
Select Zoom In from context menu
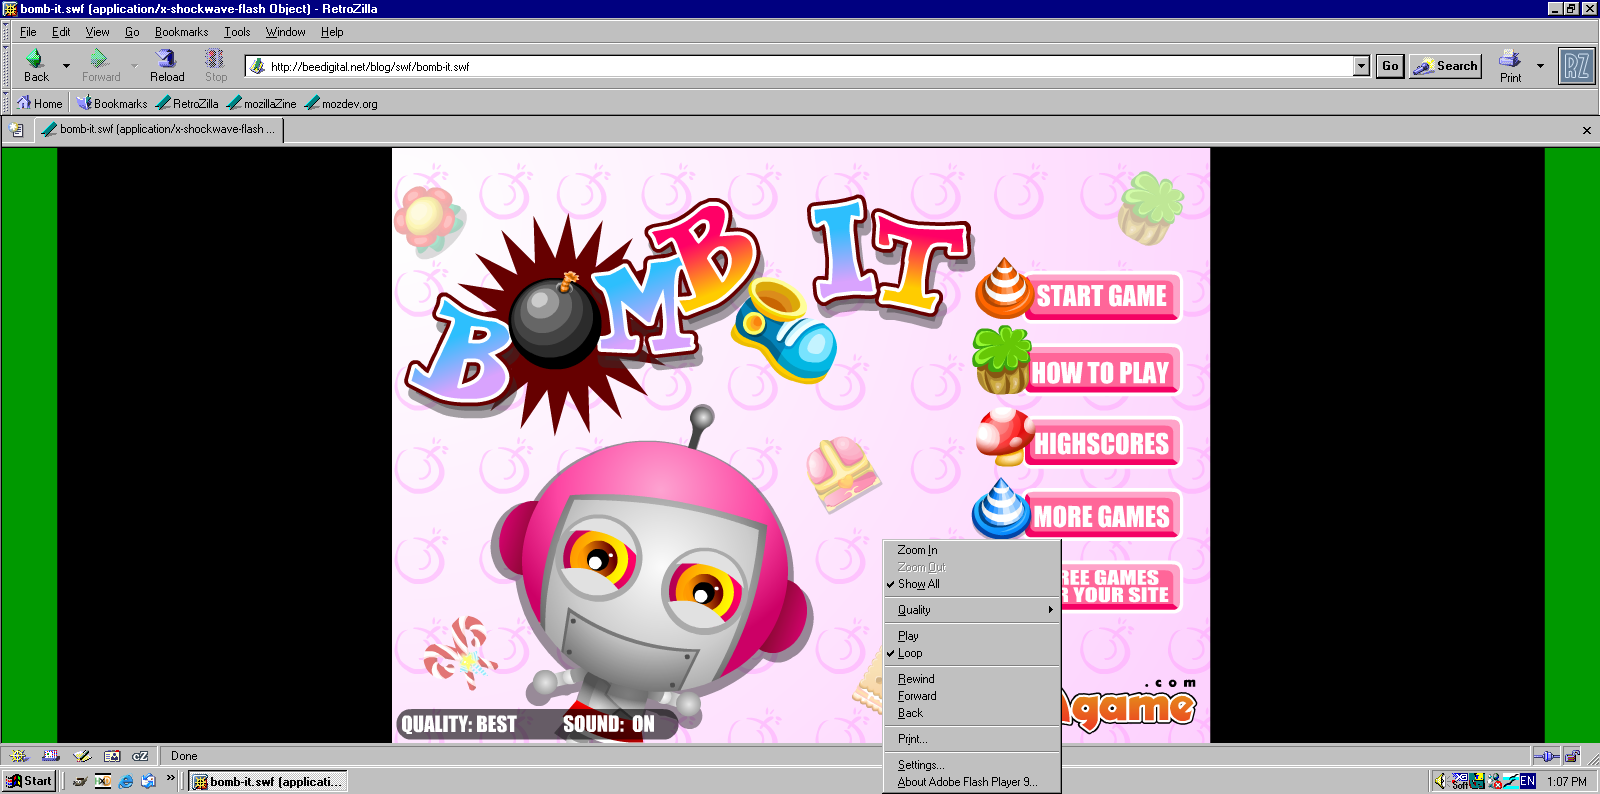[x=917, y=550]
